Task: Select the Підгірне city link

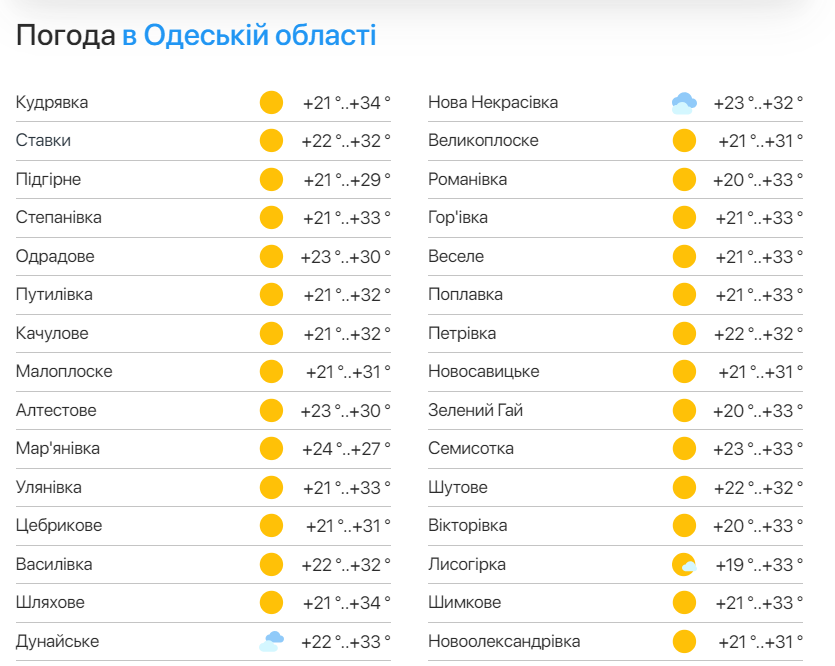Action: tap(48, 180)
